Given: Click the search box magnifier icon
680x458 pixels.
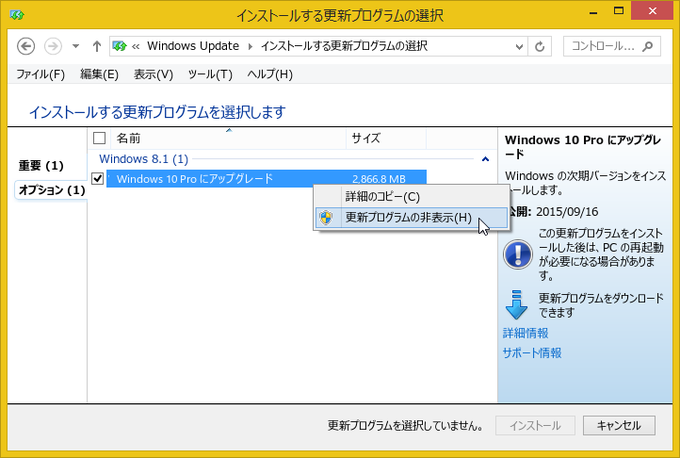Looking at the screenshot, I should (x=647, y=46).
